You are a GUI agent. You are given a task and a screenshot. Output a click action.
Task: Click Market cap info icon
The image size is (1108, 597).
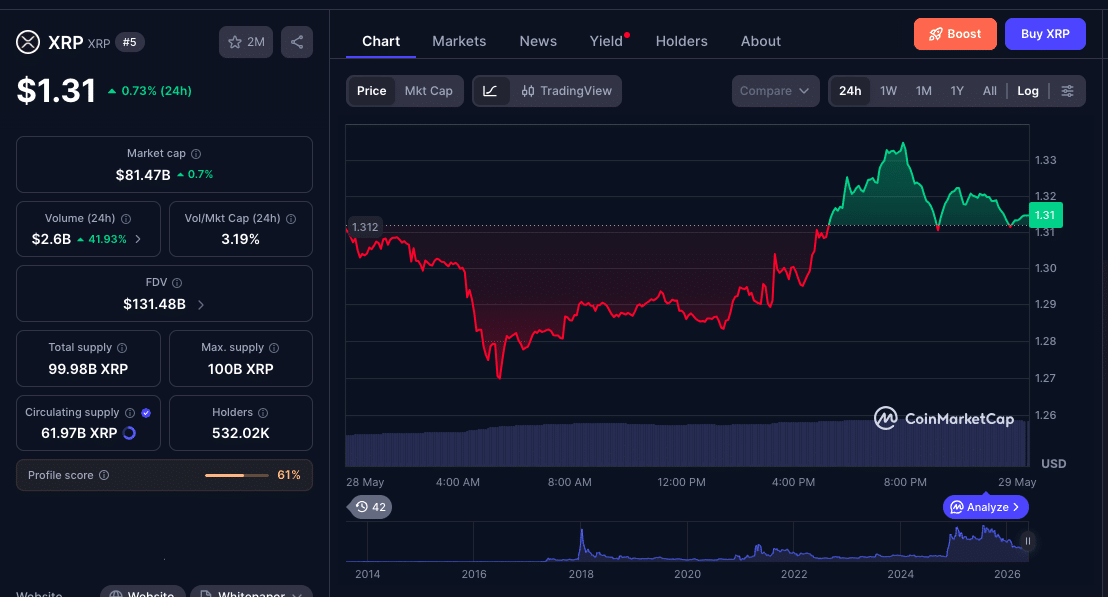pos(196,154)
